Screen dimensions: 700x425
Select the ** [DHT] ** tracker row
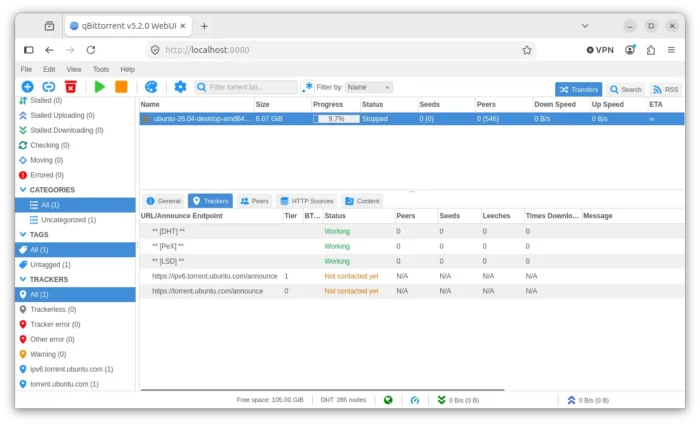click(x=412, y=231)
